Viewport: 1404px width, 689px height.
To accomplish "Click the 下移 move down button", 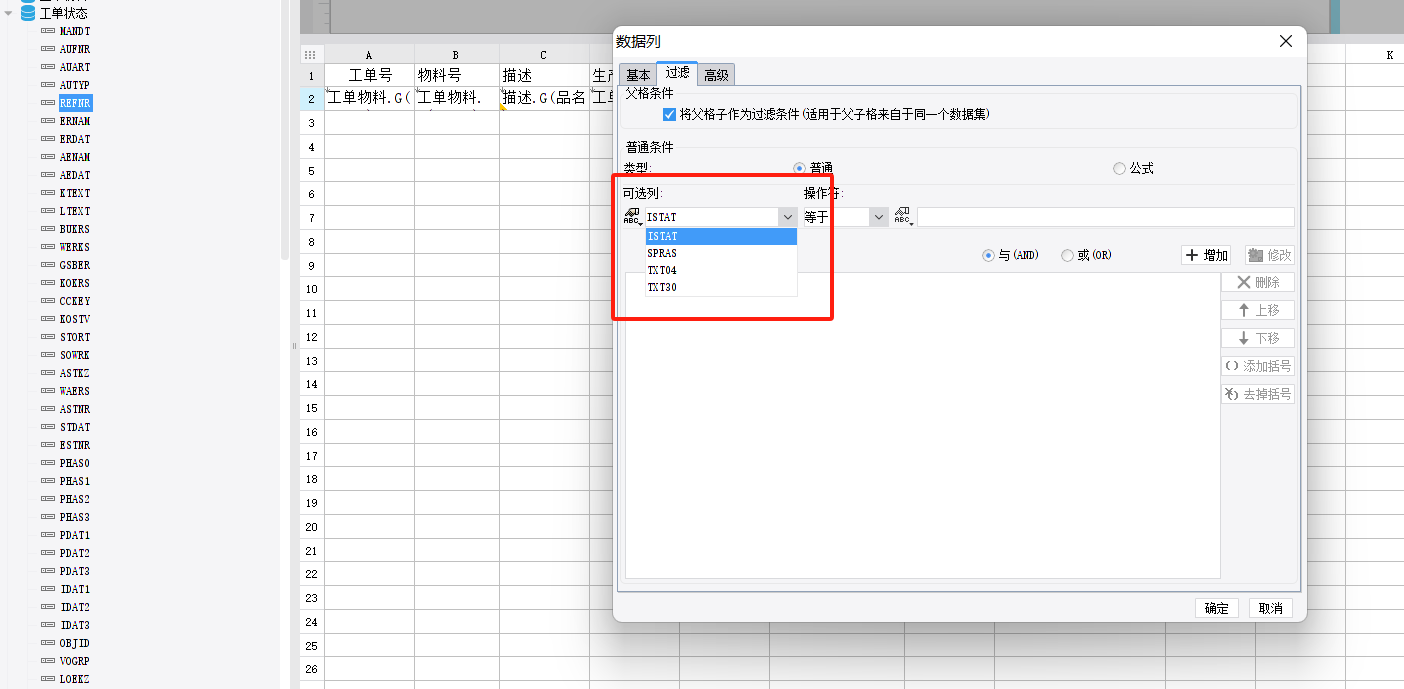I will pos(1258,338).
